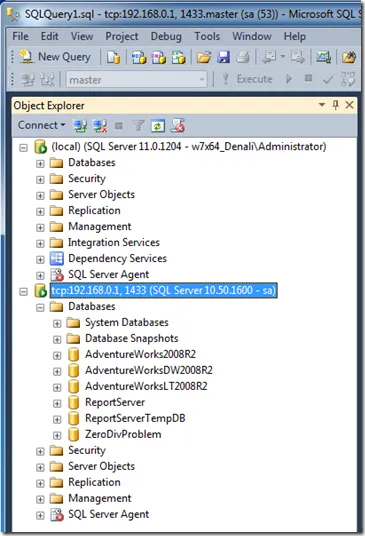Click the Object Explorer window position arrow
The height and width of the screenshot is (536, 365).
322,105
